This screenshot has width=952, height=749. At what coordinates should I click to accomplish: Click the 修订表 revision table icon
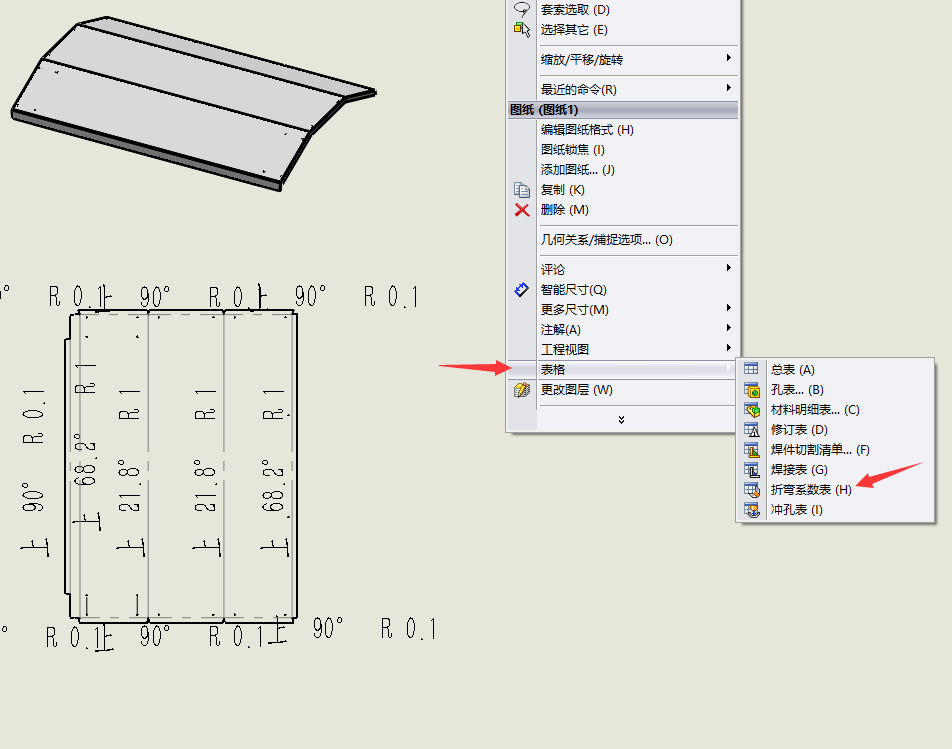(x=752, y=430)
